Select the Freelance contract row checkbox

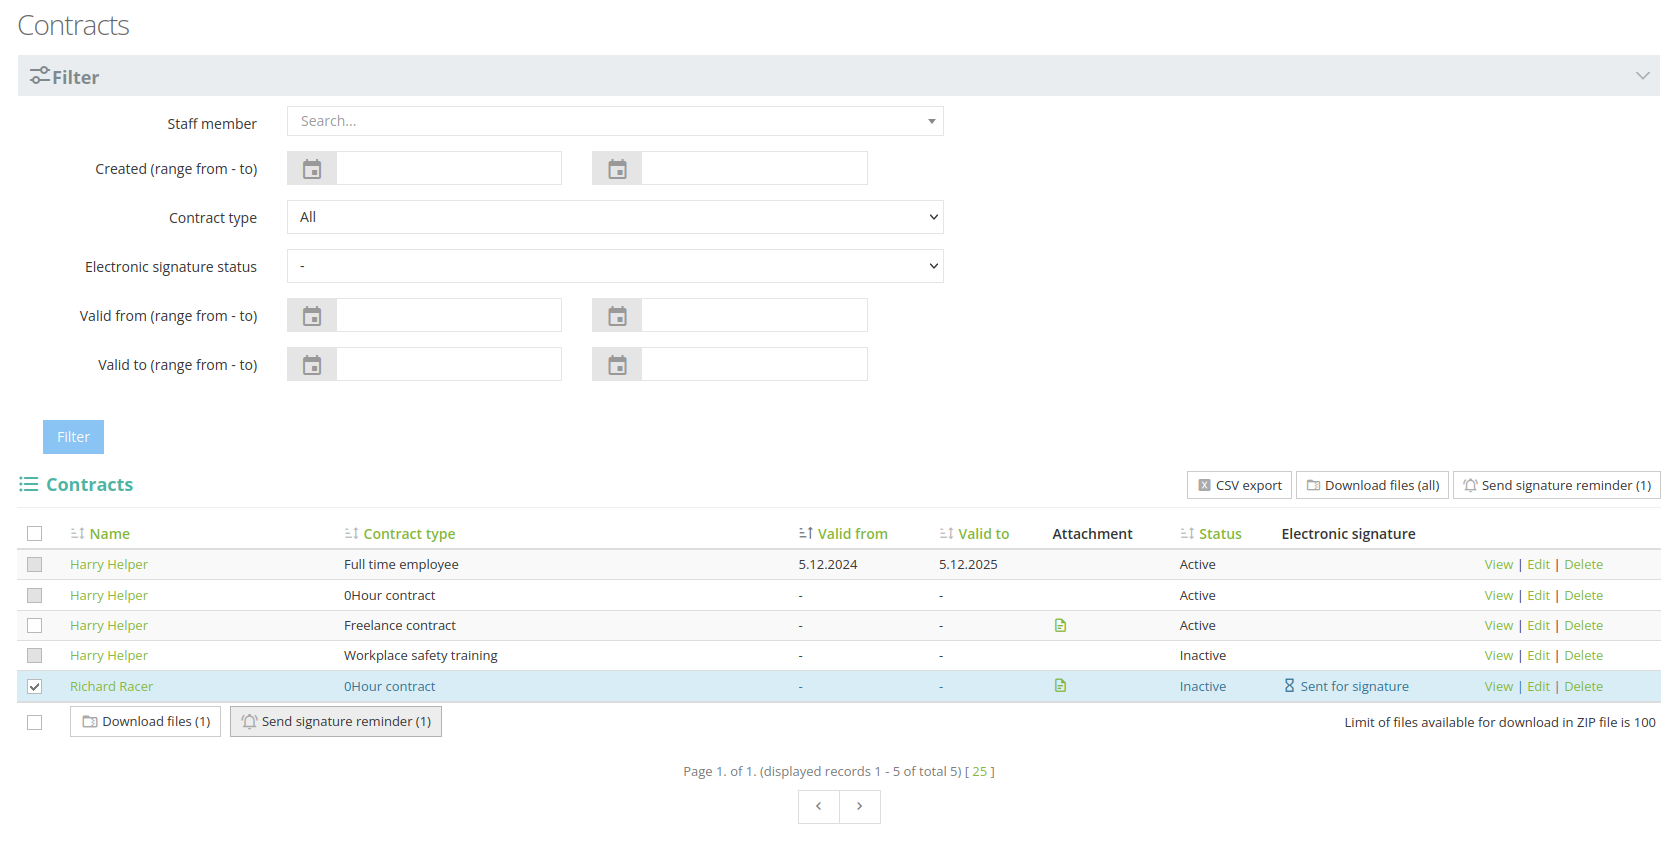coord(35,626)
